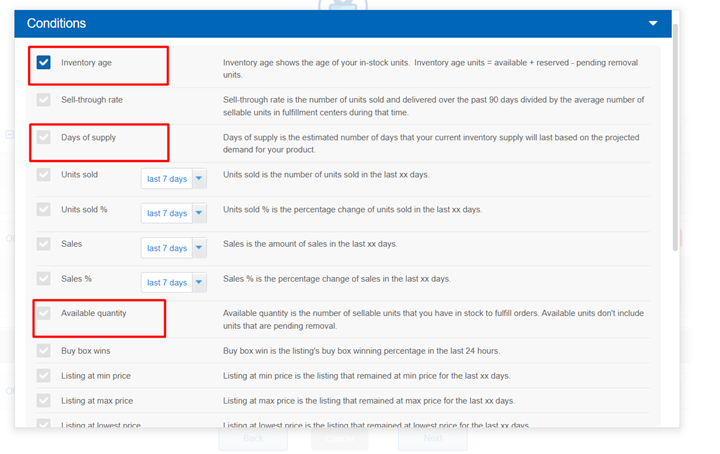The image size is (720, 454).
Task: Enable the Sales % checkbox
Action: 44,279
